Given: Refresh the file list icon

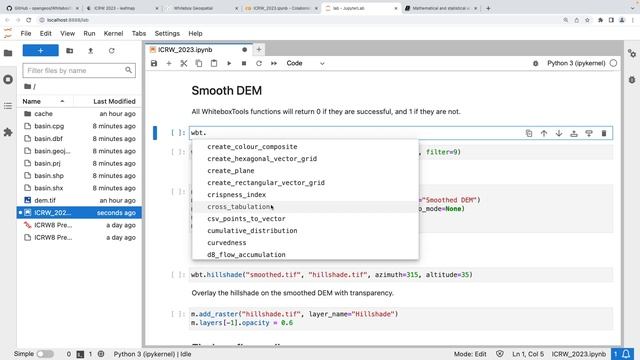Looking at the screenshot, I should pyautogui.click(x=111, y=51).
